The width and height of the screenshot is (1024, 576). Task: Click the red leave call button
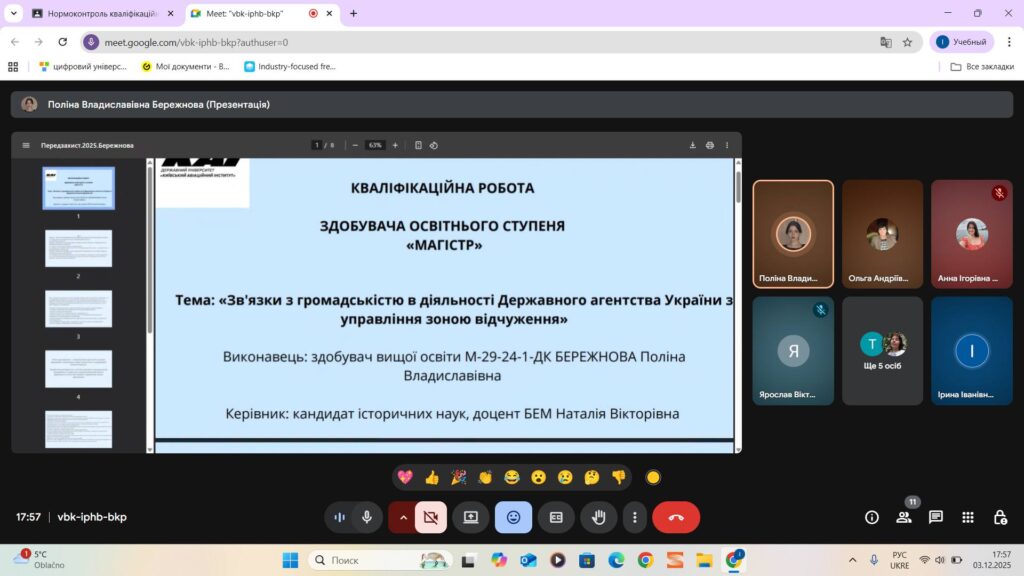(x=676, y=517)
